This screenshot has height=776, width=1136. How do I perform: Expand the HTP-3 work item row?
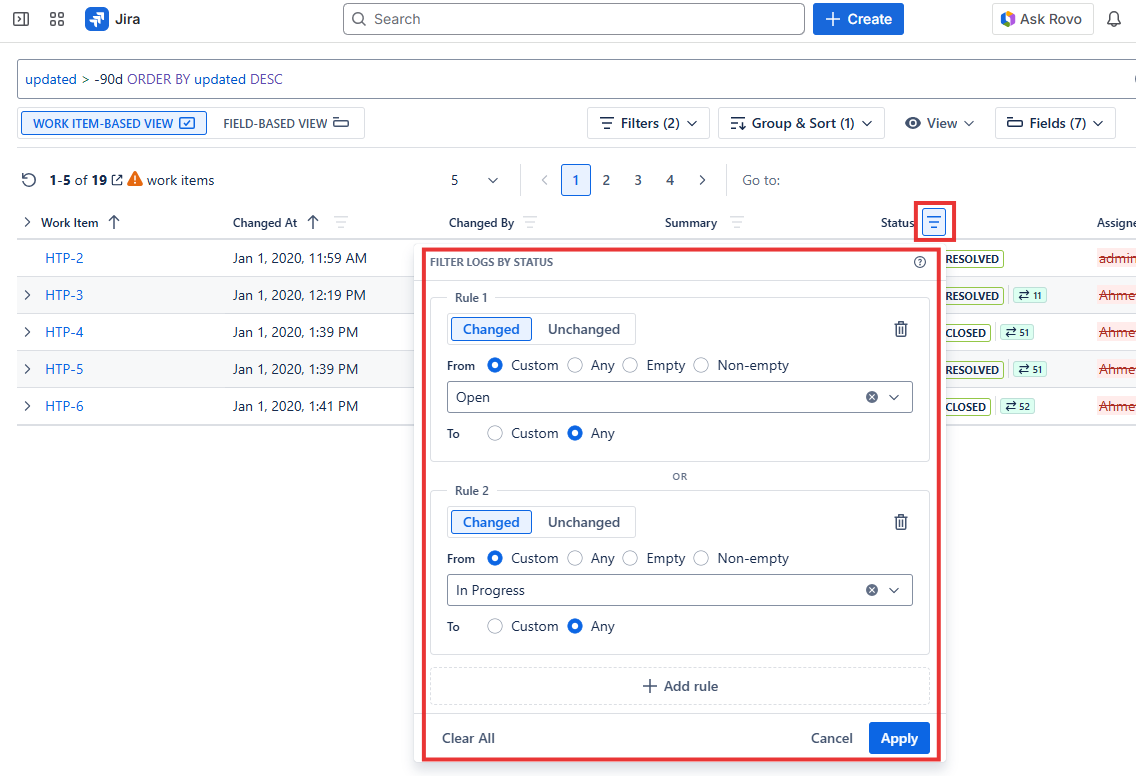[x=27, y=295]
